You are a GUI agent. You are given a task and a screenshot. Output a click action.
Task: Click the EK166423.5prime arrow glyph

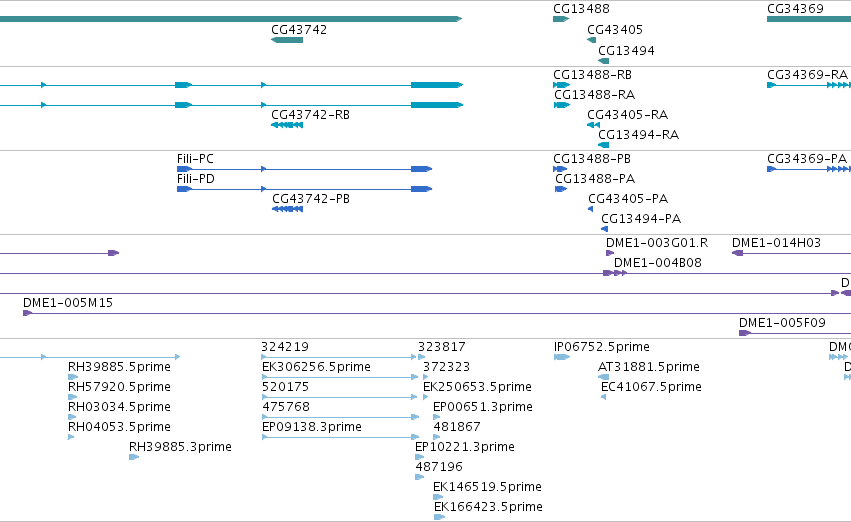tap(440, 518)
